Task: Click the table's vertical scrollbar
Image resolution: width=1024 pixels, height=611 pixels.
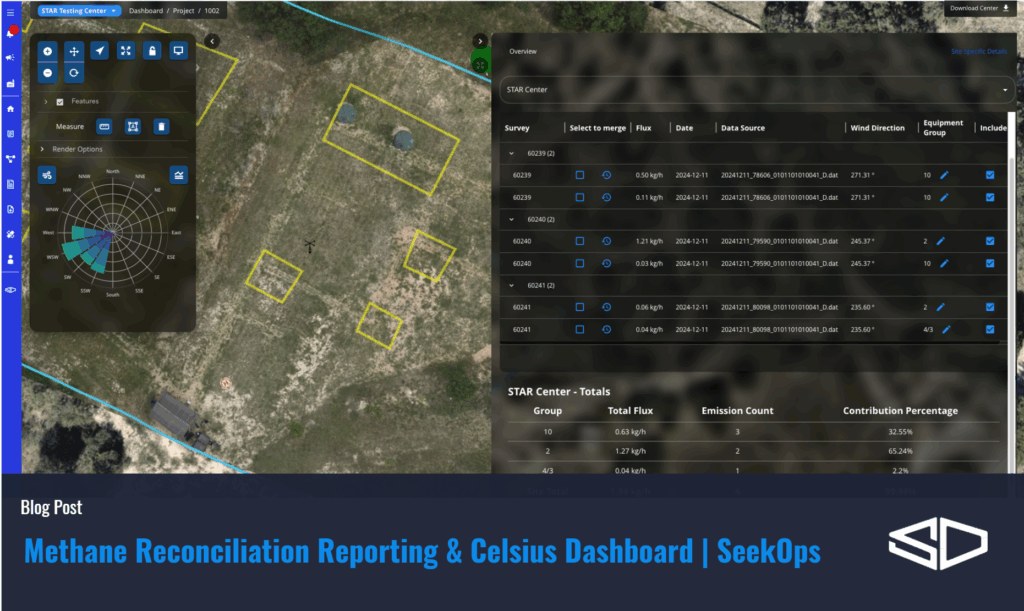Action: point(1011,200)
